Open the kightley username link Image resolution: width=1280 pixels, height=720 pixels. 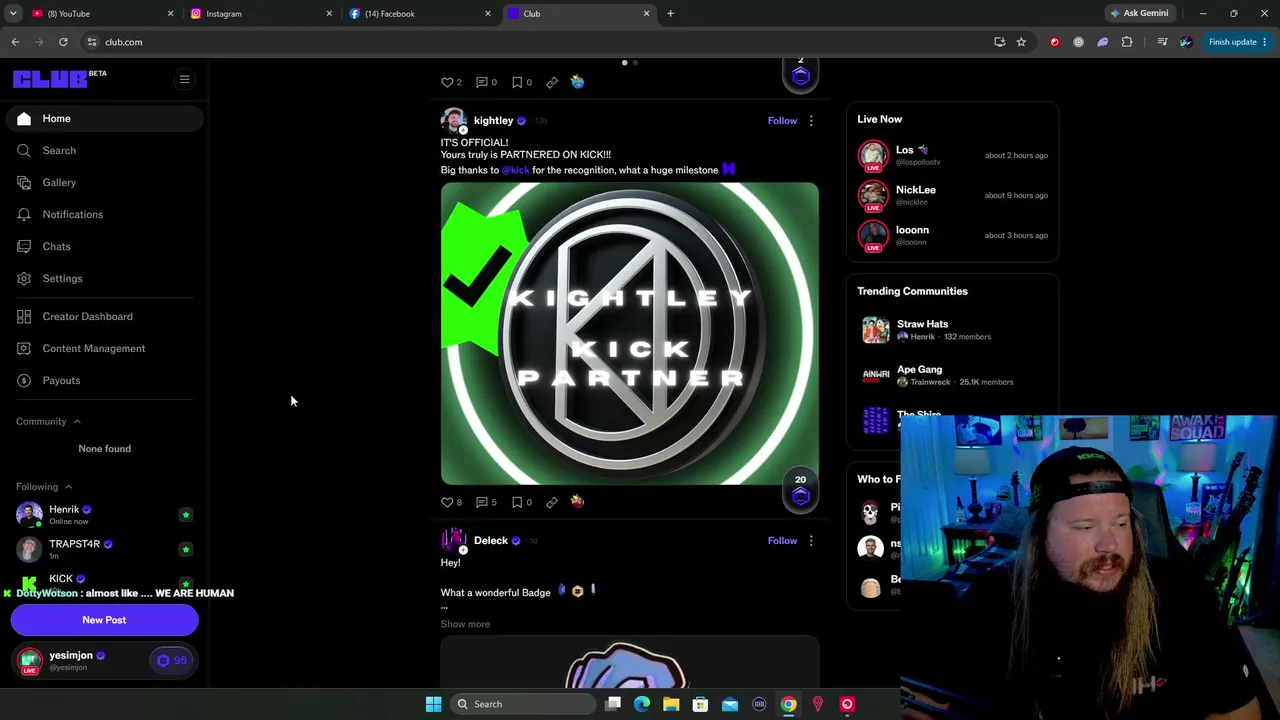(493, 120)
